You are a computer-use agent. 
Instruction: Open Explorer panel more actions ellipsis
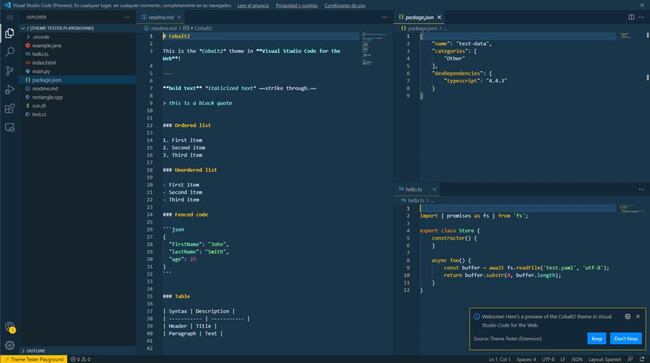[127, 17]
